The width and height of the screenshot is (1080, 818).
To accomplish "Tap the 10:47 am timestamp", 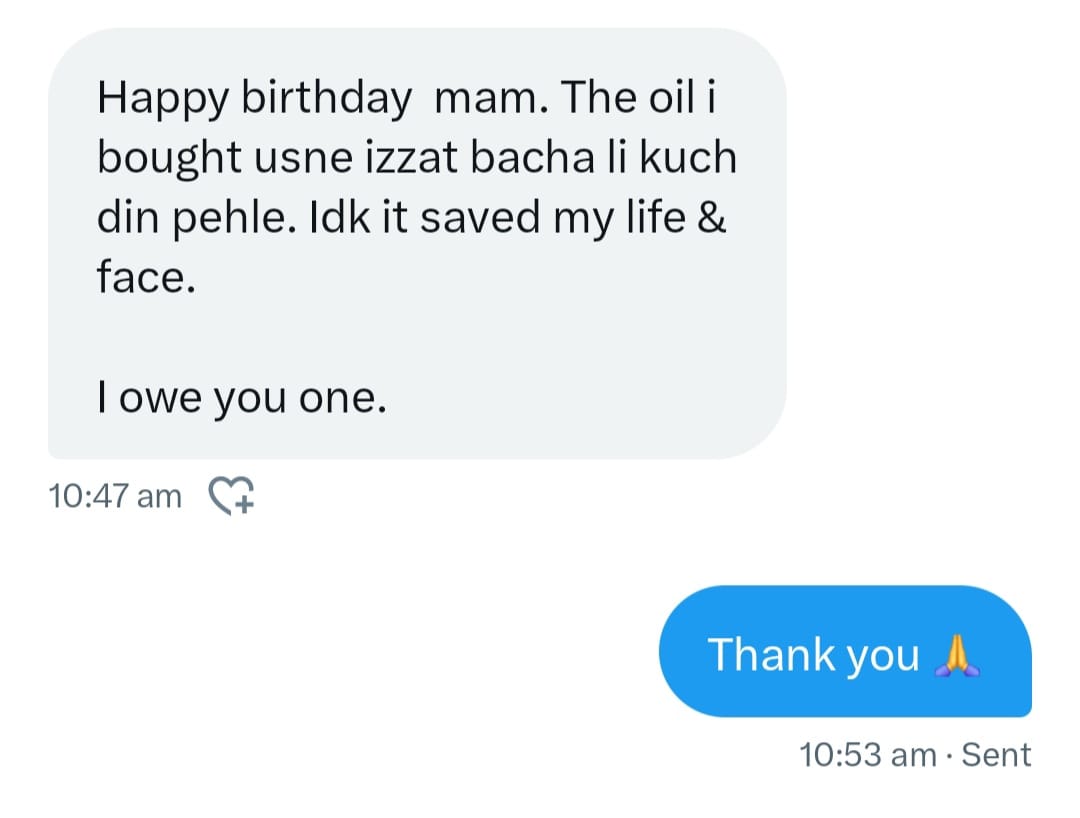I will [x=115, y=495].
